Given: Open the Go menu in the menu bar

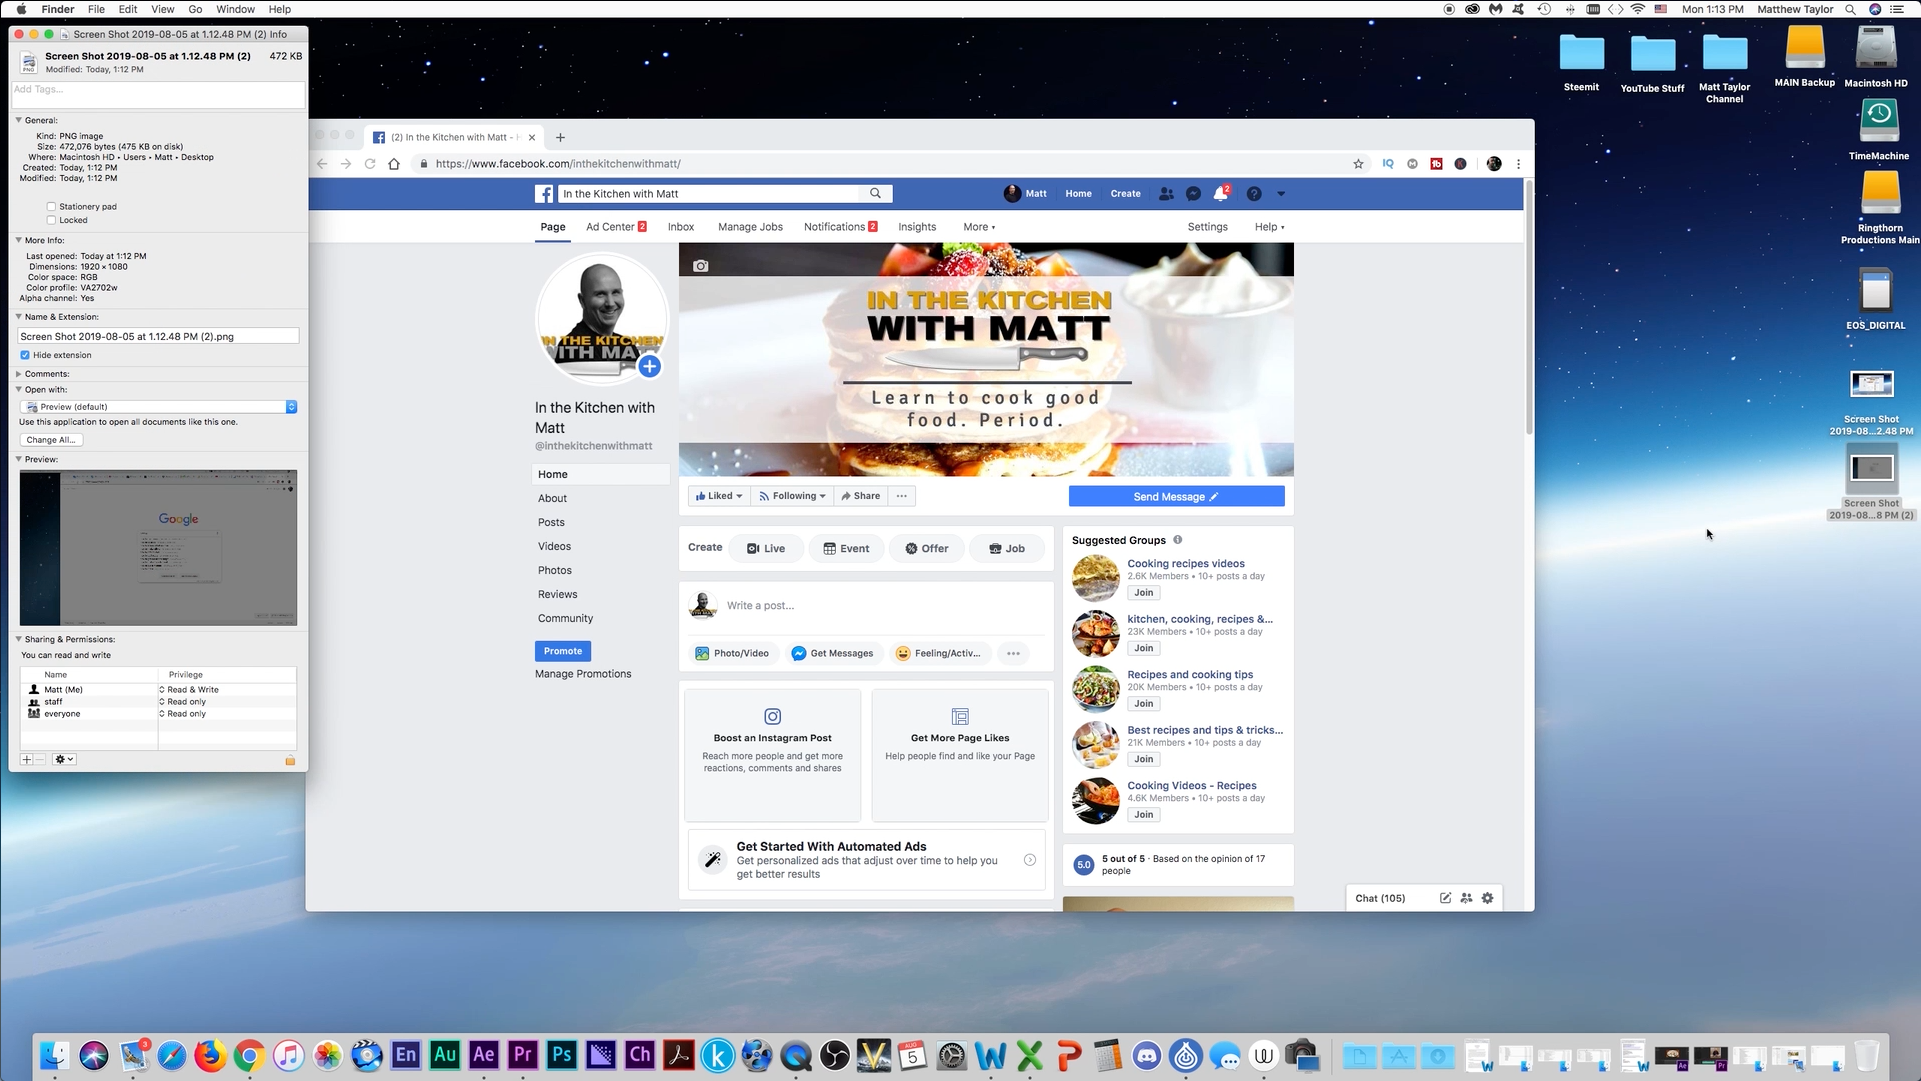Looking at the screenshot, I should 195,9.
